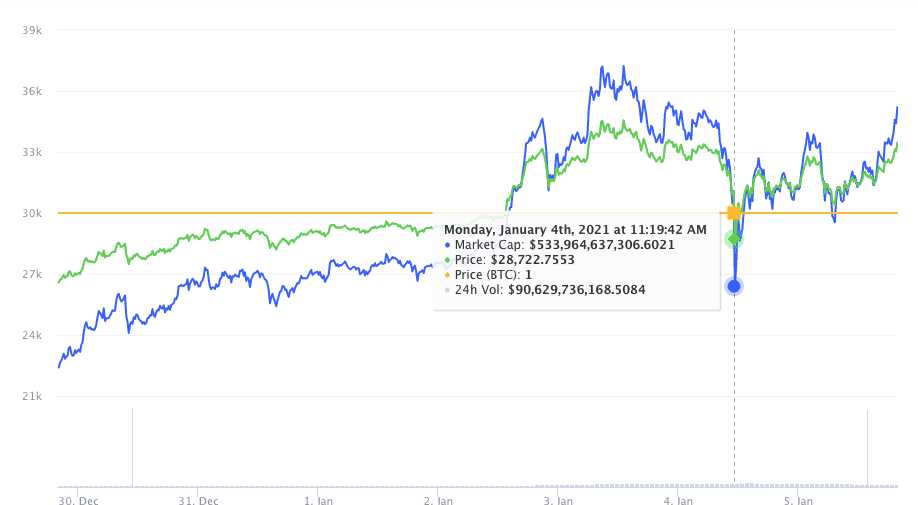This screenshot has width=918, height=505.
Task: Click the 21k y-axis label
Action: tap(32, 396)
